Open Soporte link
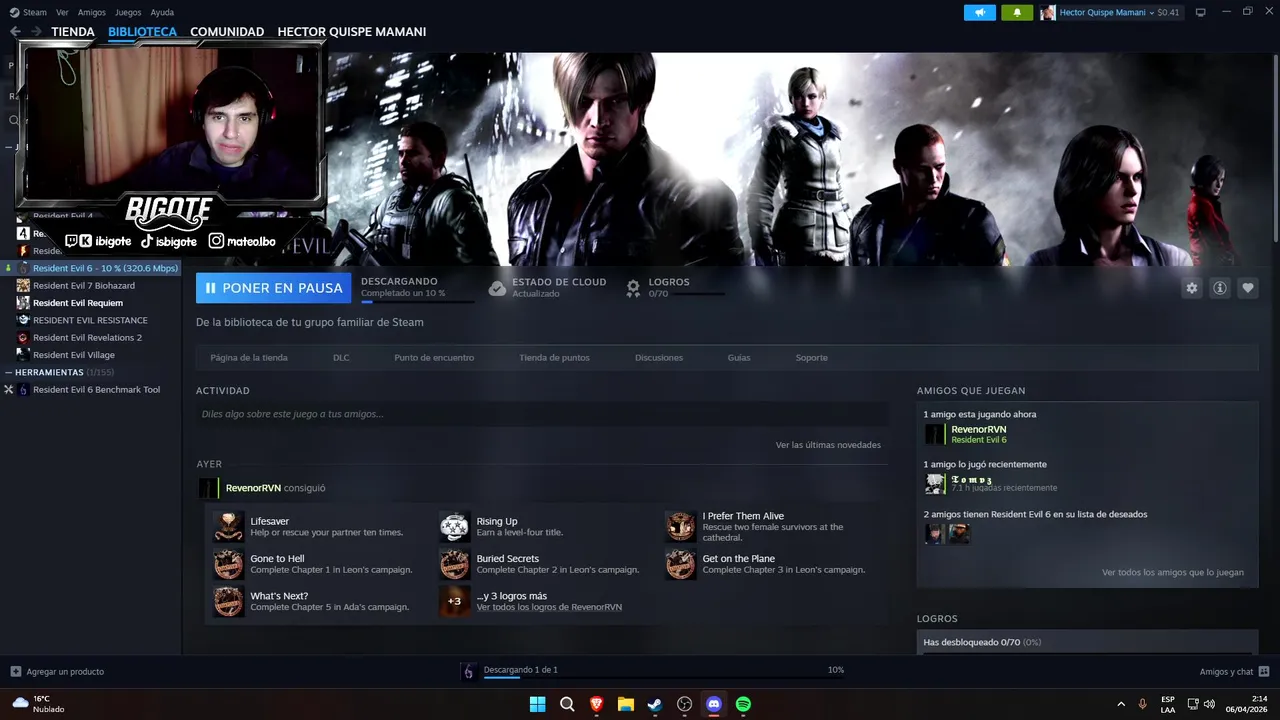The image size is (1280, 720). (811, 357)
